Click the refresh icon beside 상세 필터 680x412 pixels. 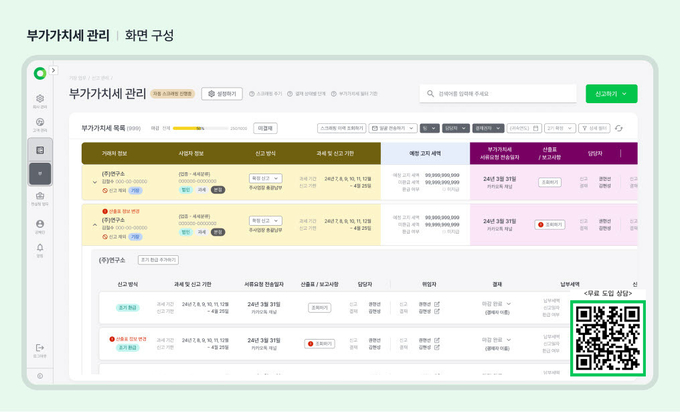point(619,128)
